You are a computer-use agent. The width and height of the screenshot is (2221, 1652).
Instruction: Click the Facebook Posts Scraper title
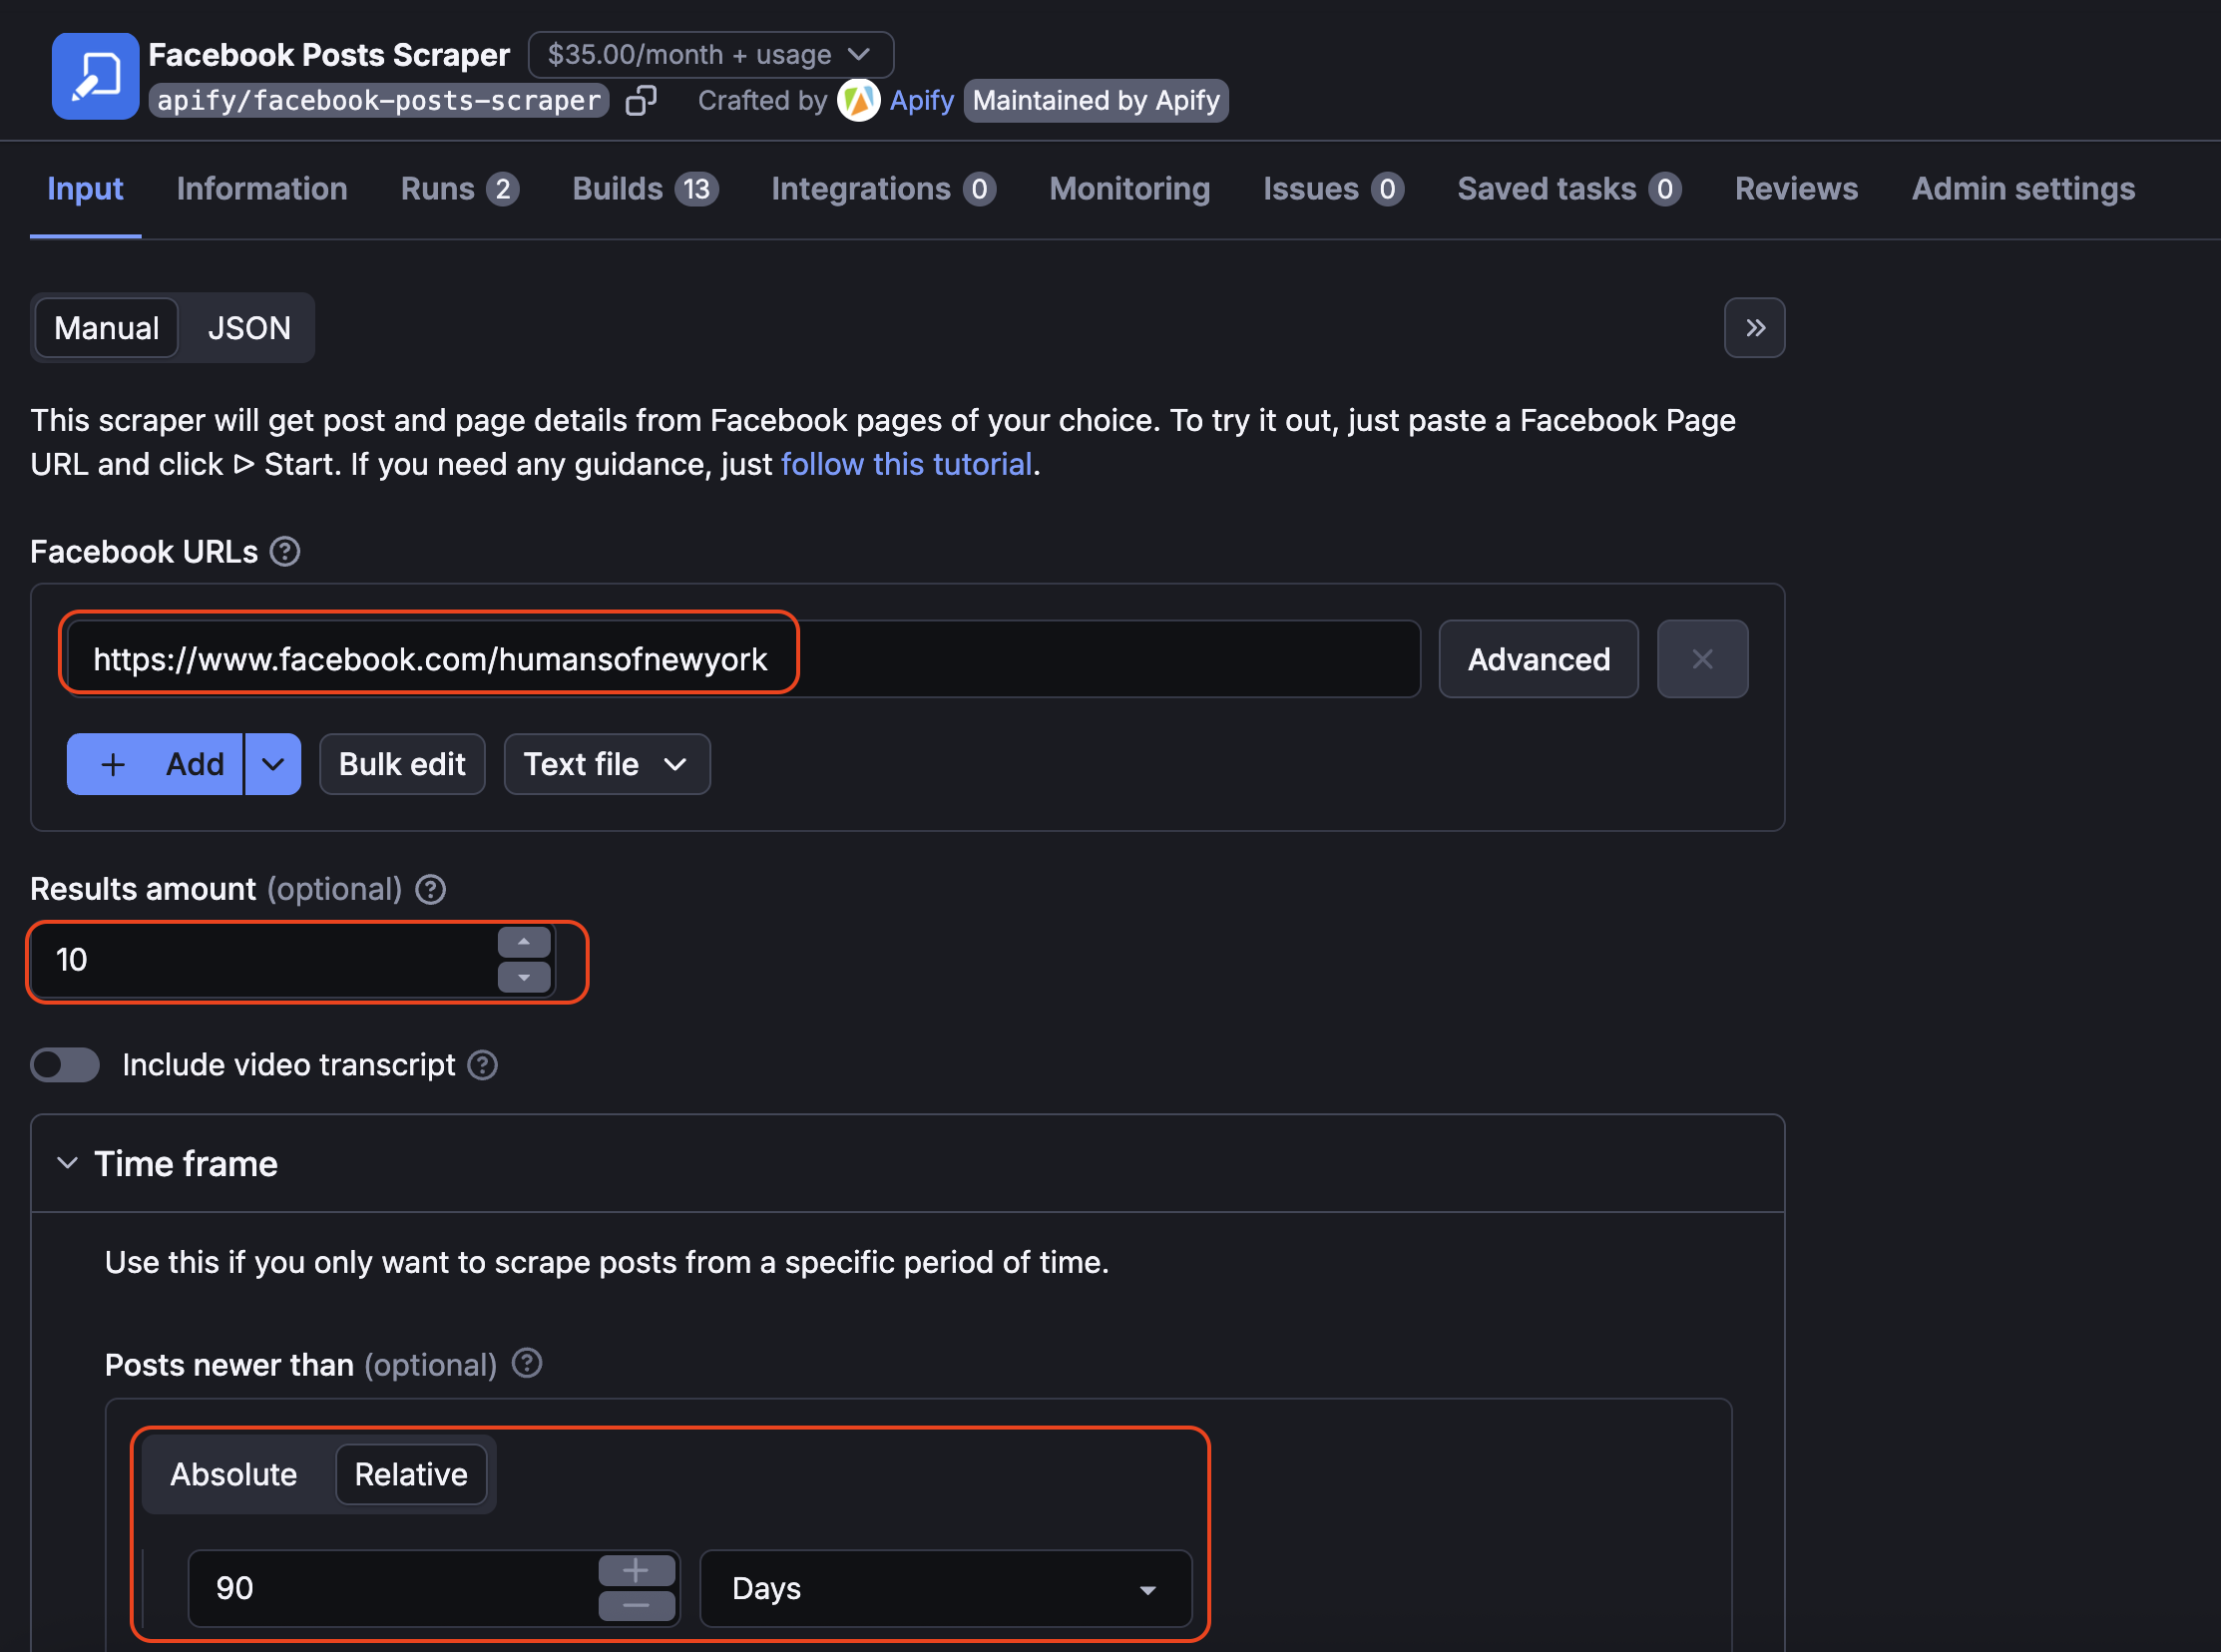click(329, 54)
